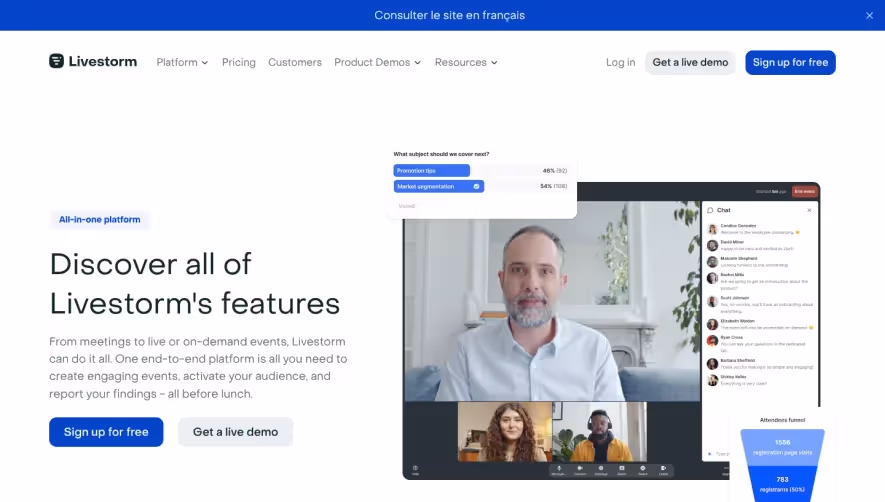Click the Attendees funnel title

tap(782, 420)
